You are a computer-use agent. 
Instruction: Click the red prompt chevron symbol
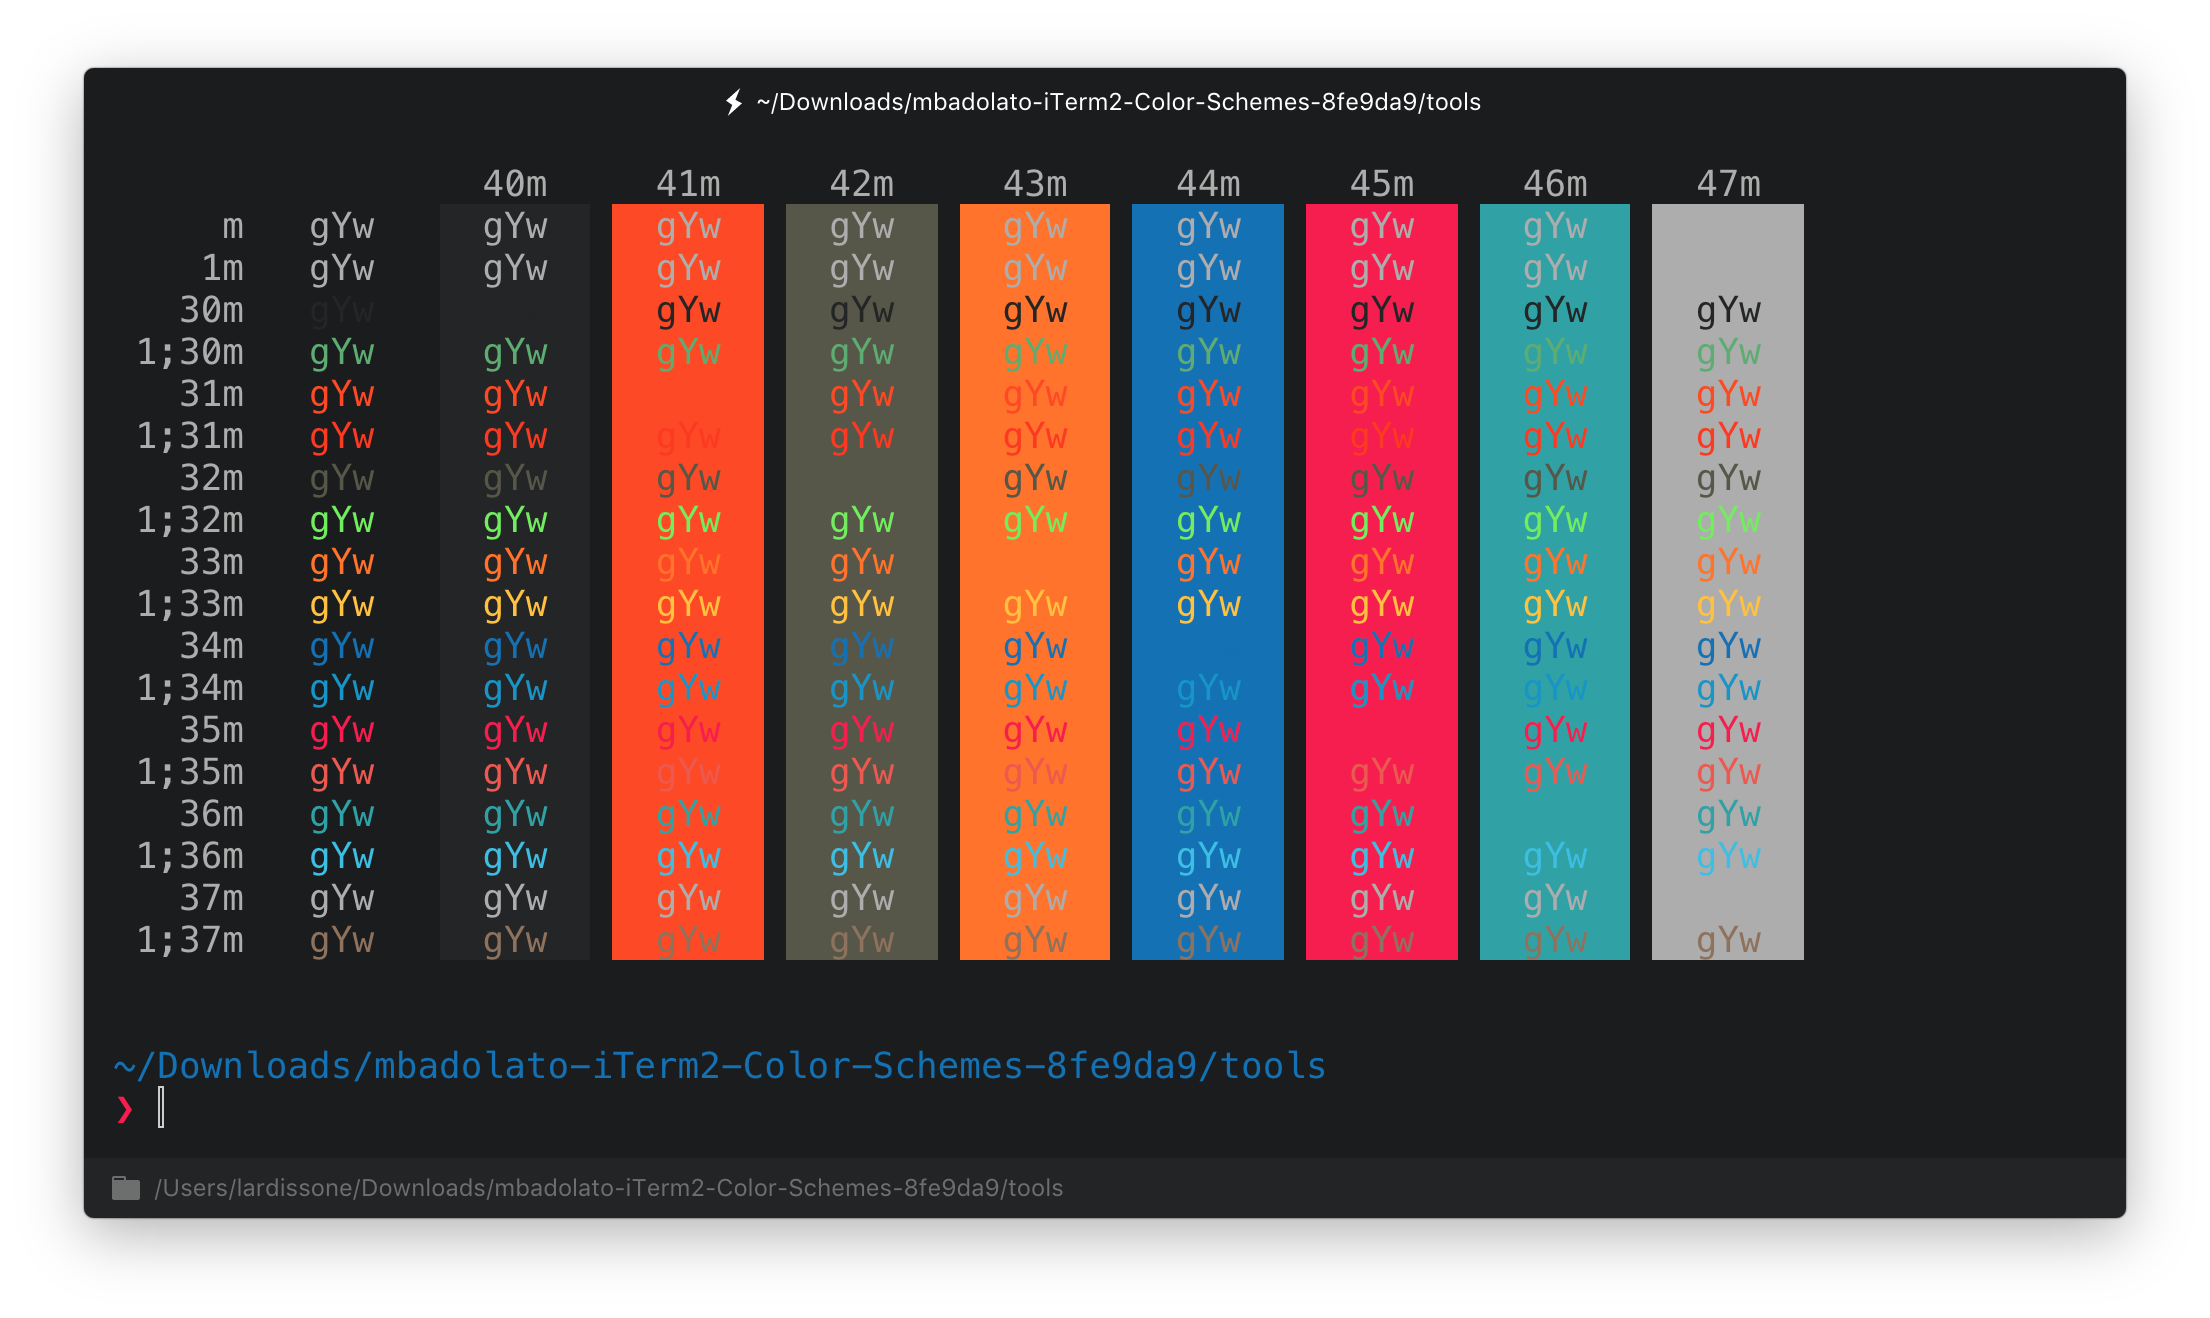[x=125, y=1109]
